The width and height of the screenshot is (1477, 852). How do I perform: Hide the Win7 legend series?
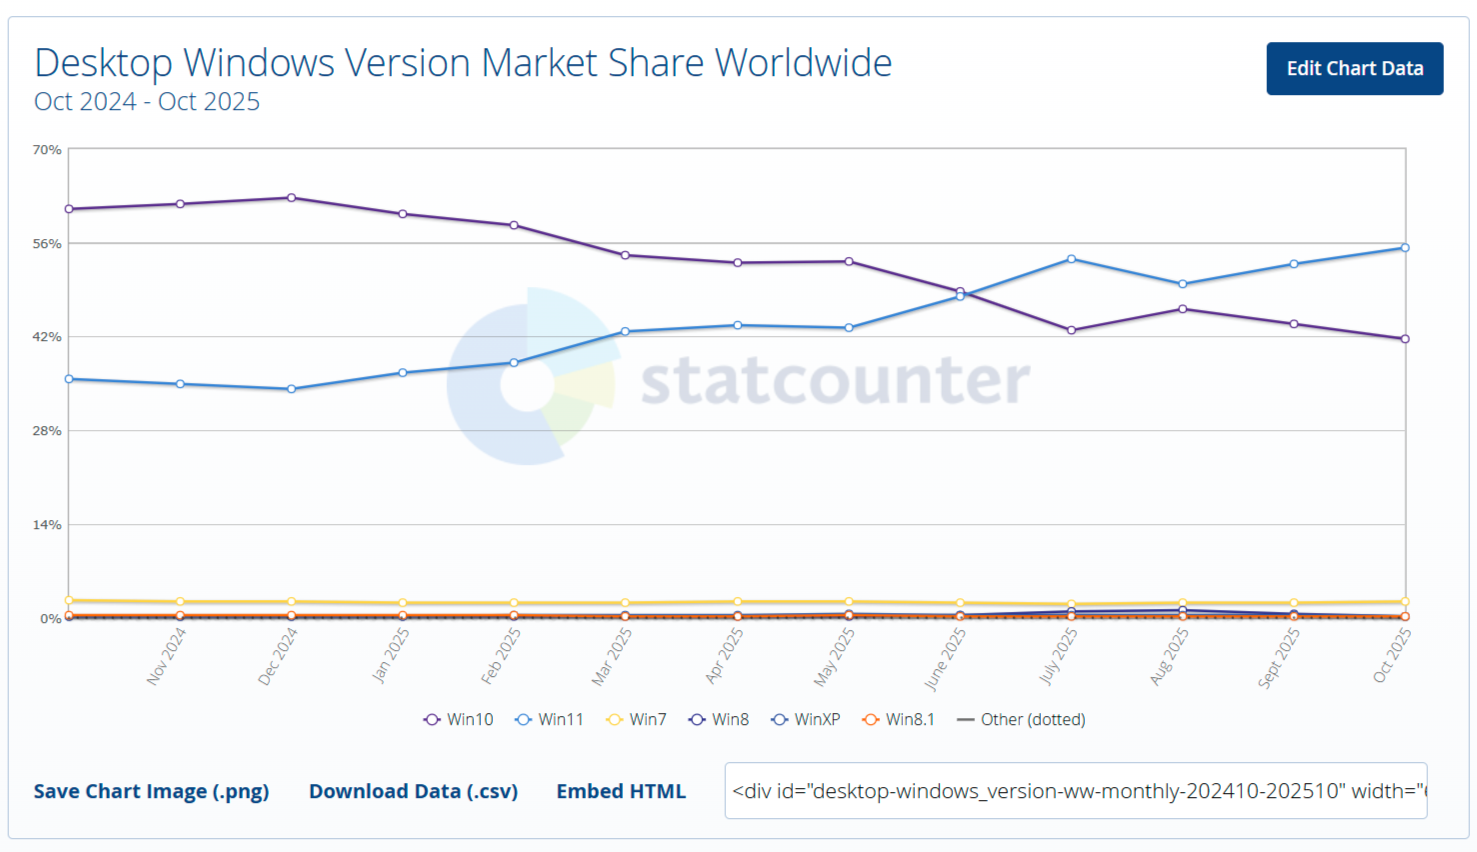pyautogui.click(x=636, y=720)
